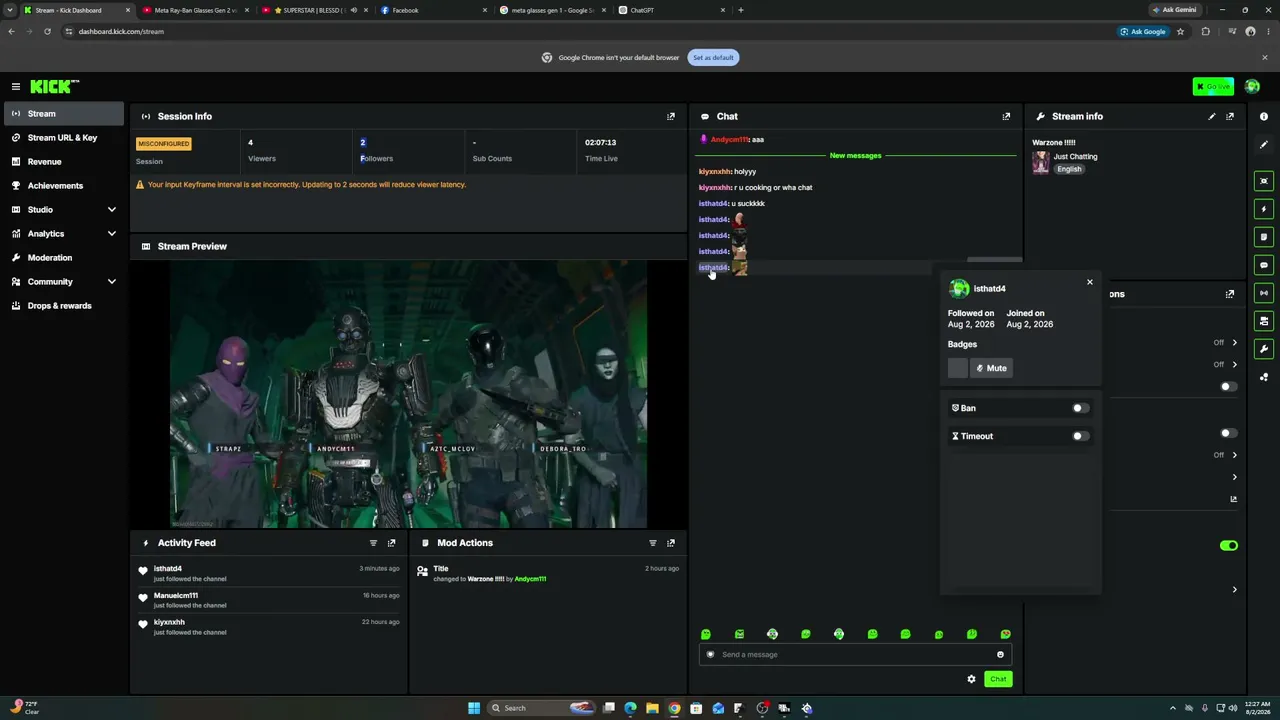Mute user isthatd4
Viewport: 1280px width, 720px height.
pos(991,368)
